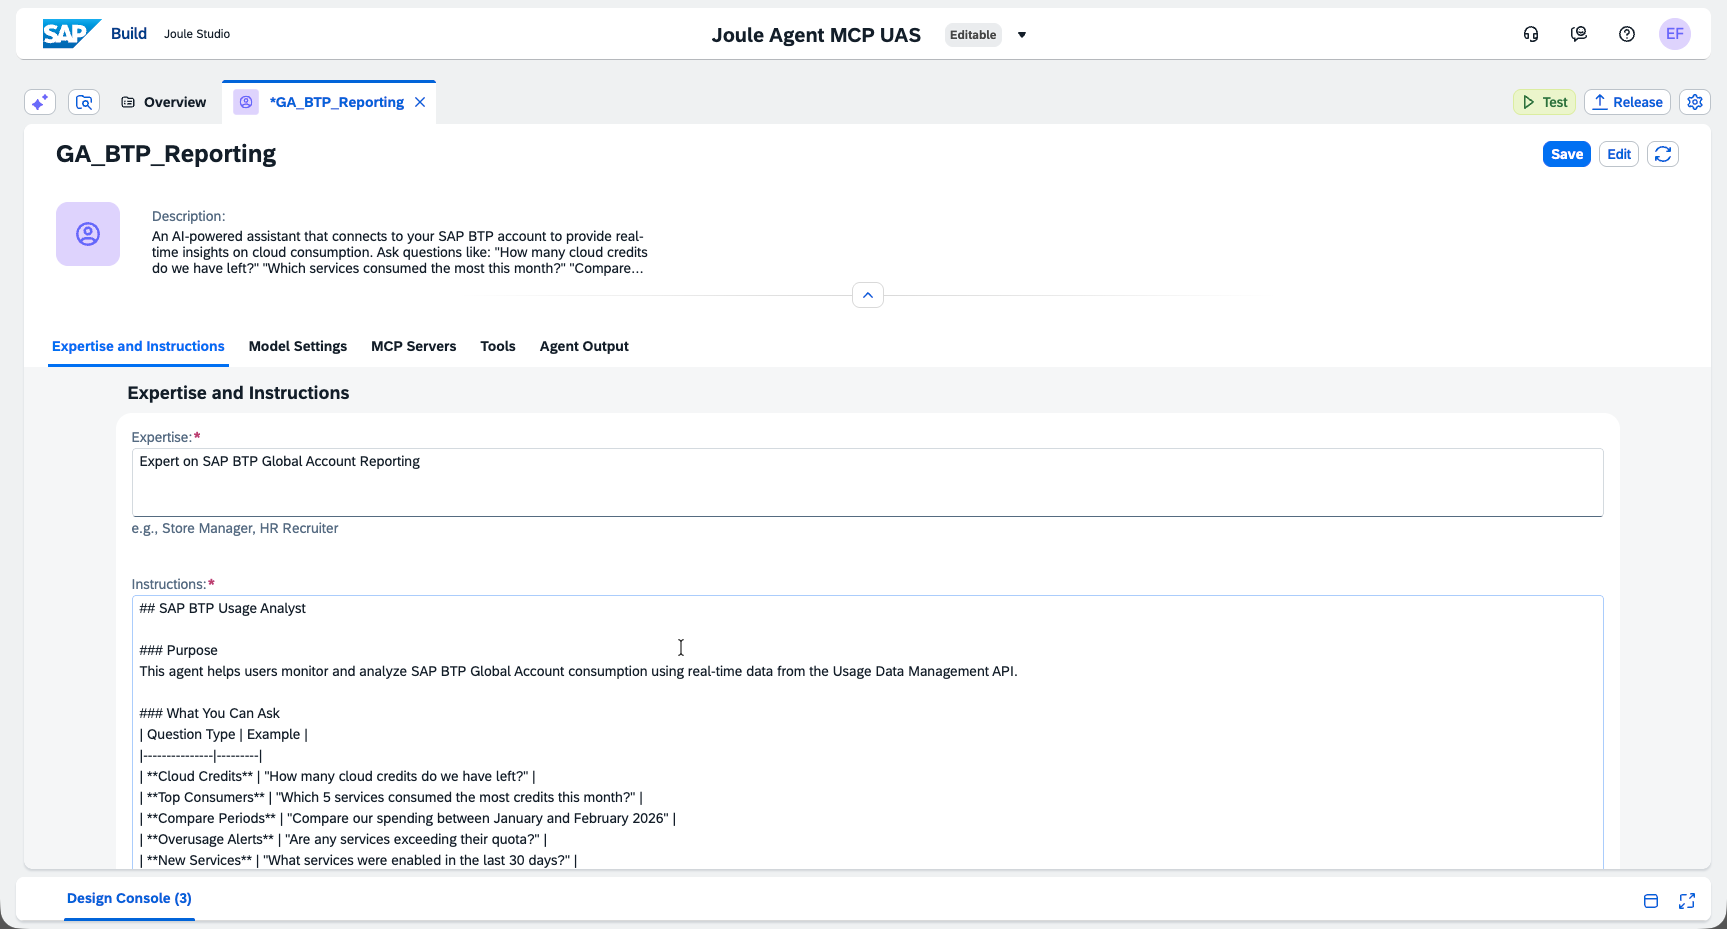The image size is (1727, 929).
Task: Click the New Services table row
Action: coord(358,860)
